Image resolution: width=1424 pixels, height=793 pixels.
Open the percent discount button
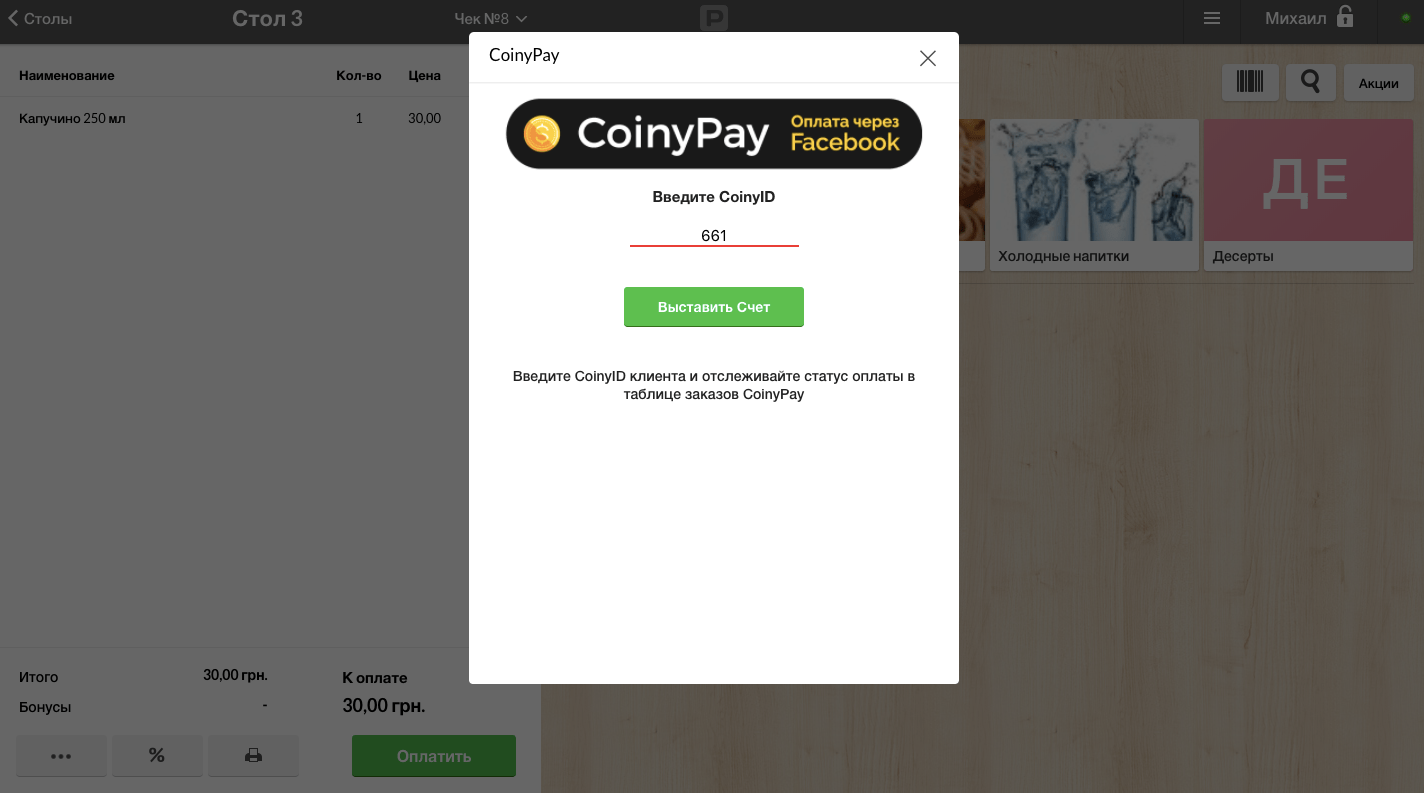pos(157,755)
